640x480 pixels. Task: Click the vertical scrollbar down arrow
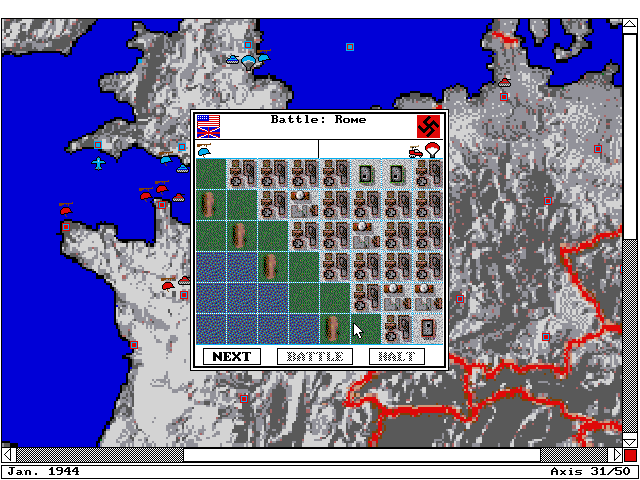point(629,440)
